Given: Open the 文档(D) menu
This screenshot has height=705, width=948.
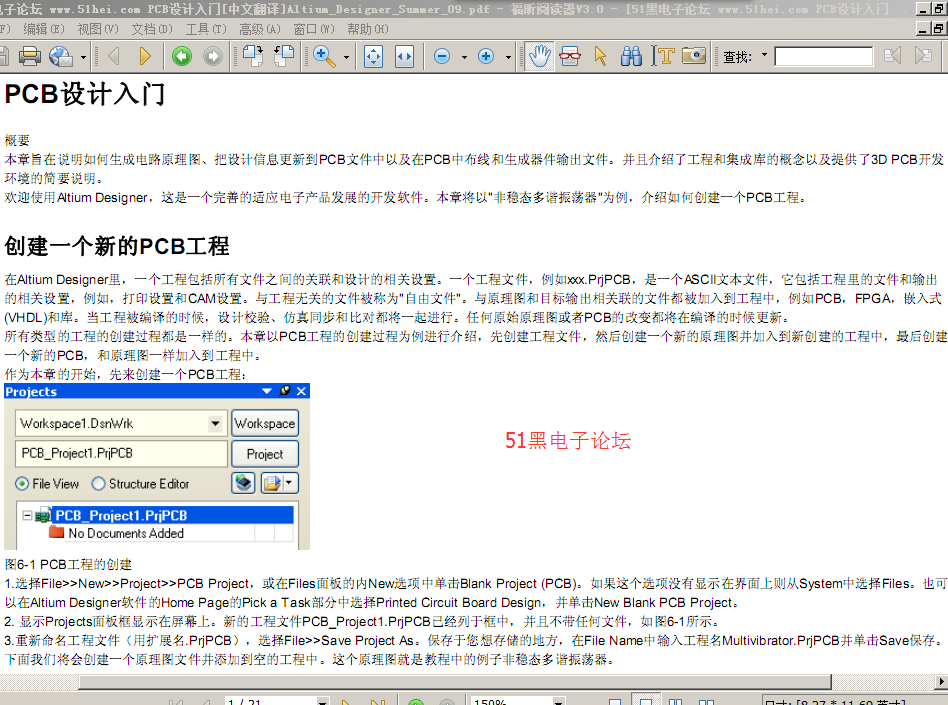Looking at the screenshot, I should [x=152, y=29].
